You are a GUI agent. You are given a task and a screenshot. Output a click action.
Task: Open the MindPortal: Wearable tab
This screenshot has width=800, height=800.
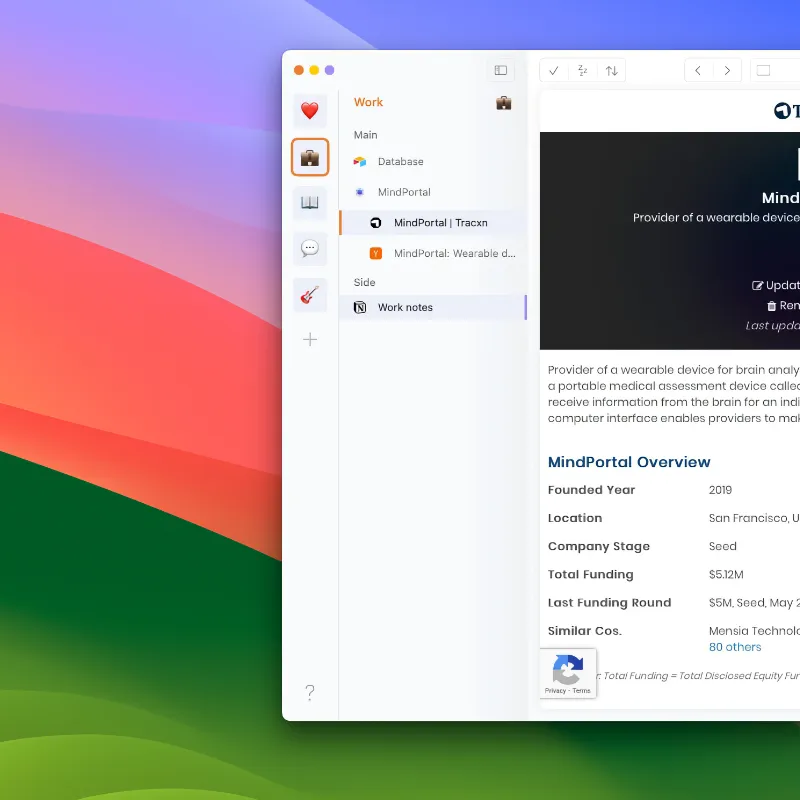click(454, 254)
